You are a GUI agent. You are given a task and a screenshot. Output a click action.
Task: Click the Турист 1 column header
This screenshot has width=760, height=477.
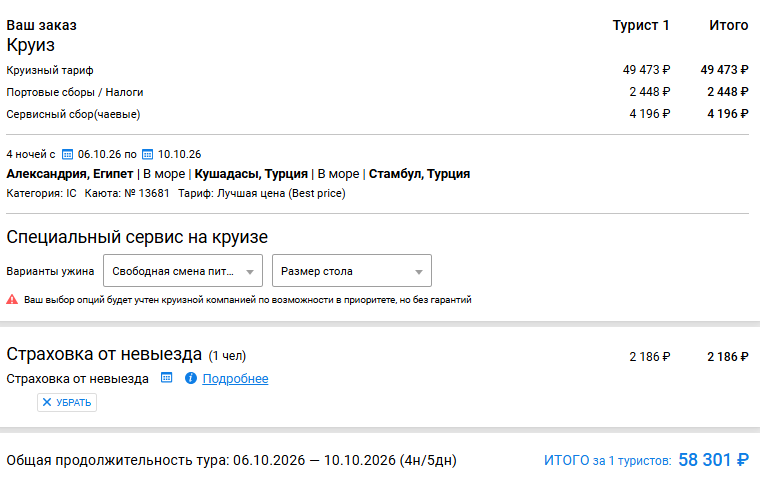(641, 25)
